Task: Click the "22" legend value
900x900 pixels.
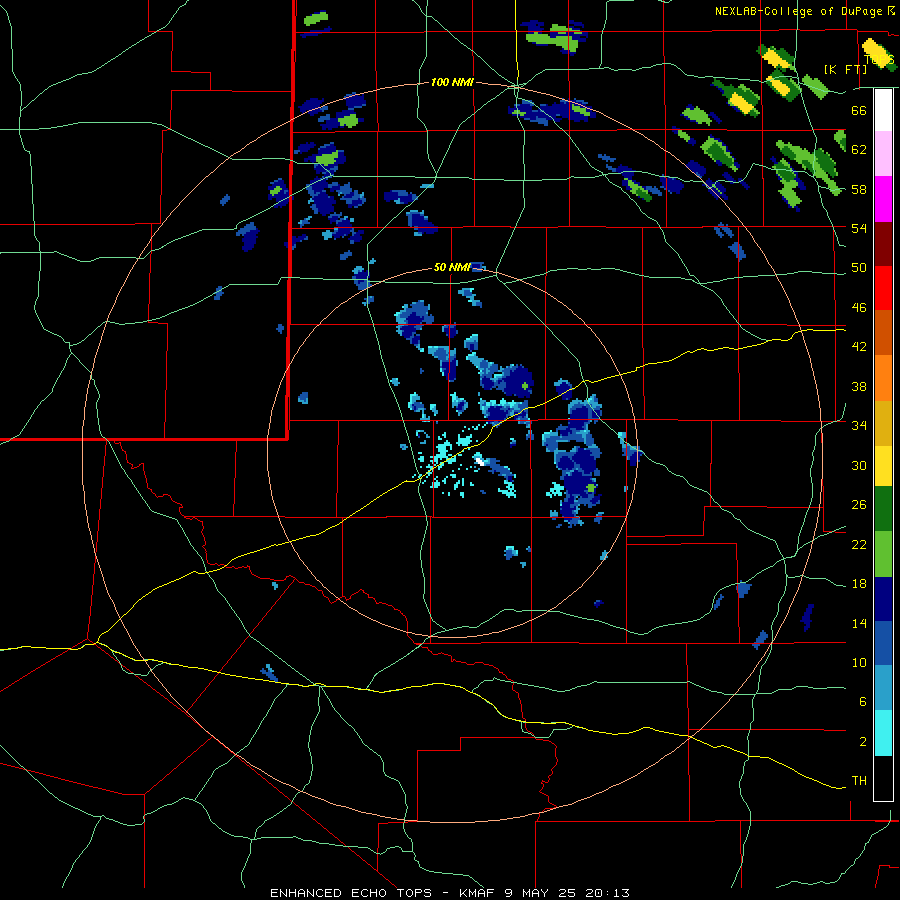Action: (x=859, y=544)
